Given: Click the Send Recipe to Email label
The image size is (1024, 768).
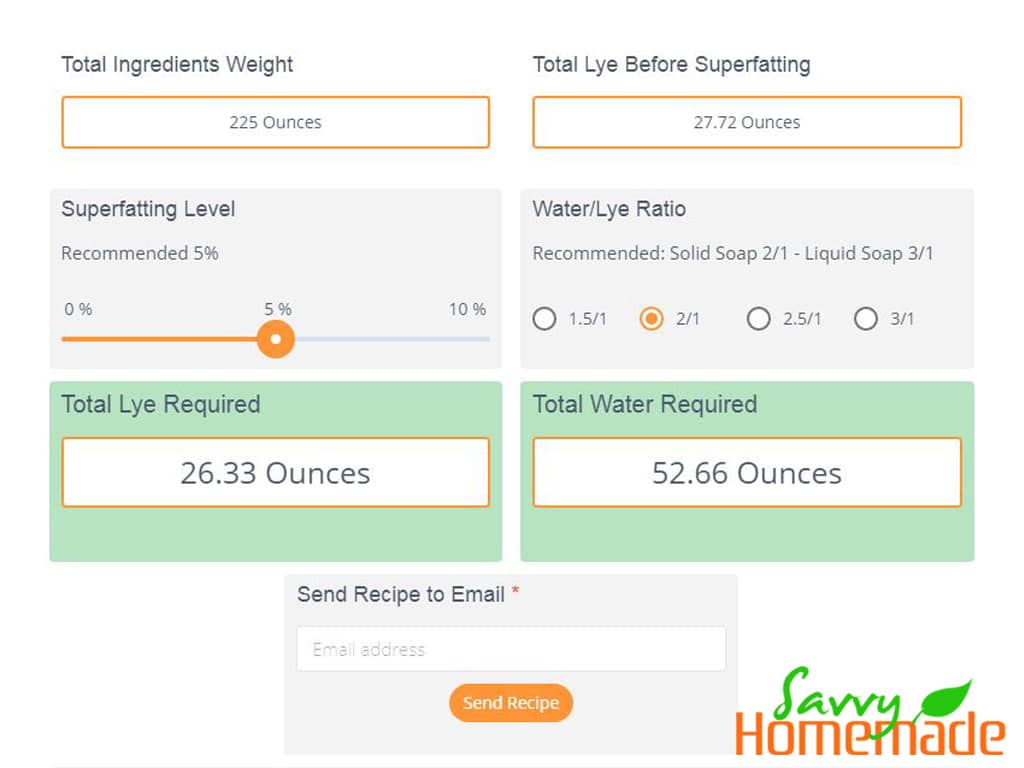Looking at the screenshot, I should [x=400, y=594].
